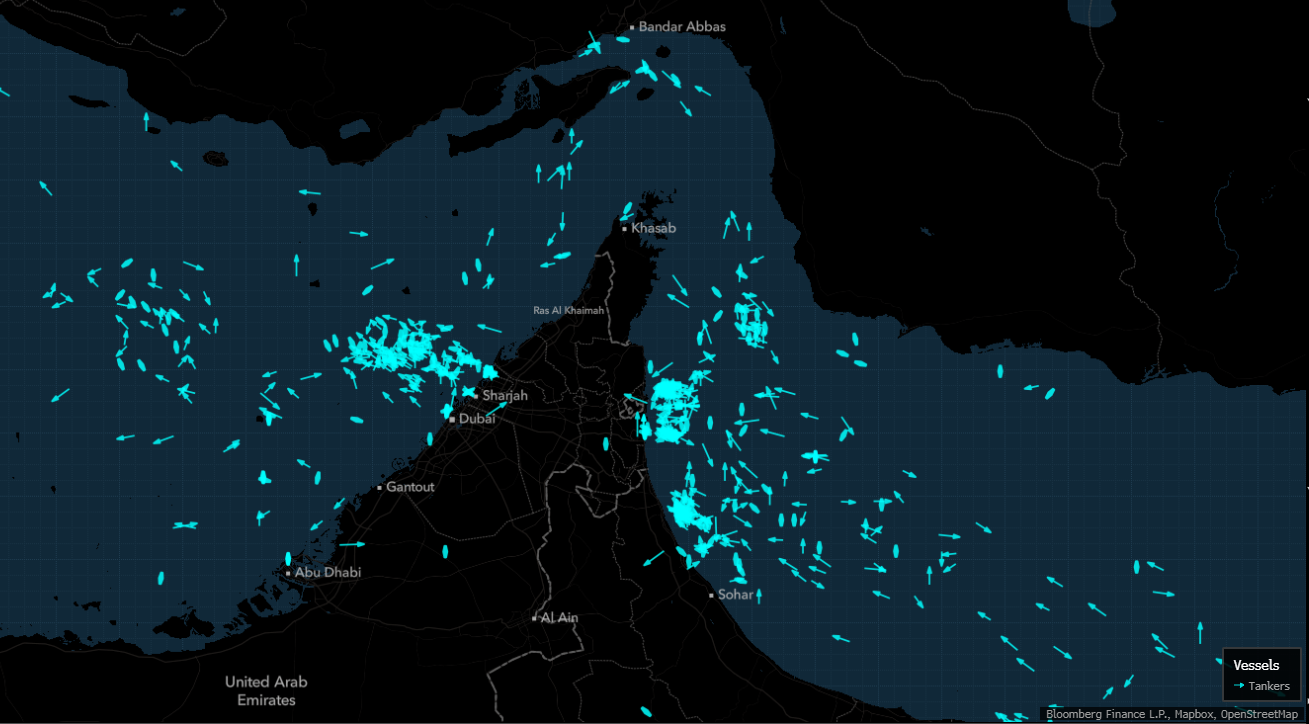Image resolution: width=1309 pixels, height=724 pixels.
Task: Select the Sohar city marker square
Action: tap(711, 595)
